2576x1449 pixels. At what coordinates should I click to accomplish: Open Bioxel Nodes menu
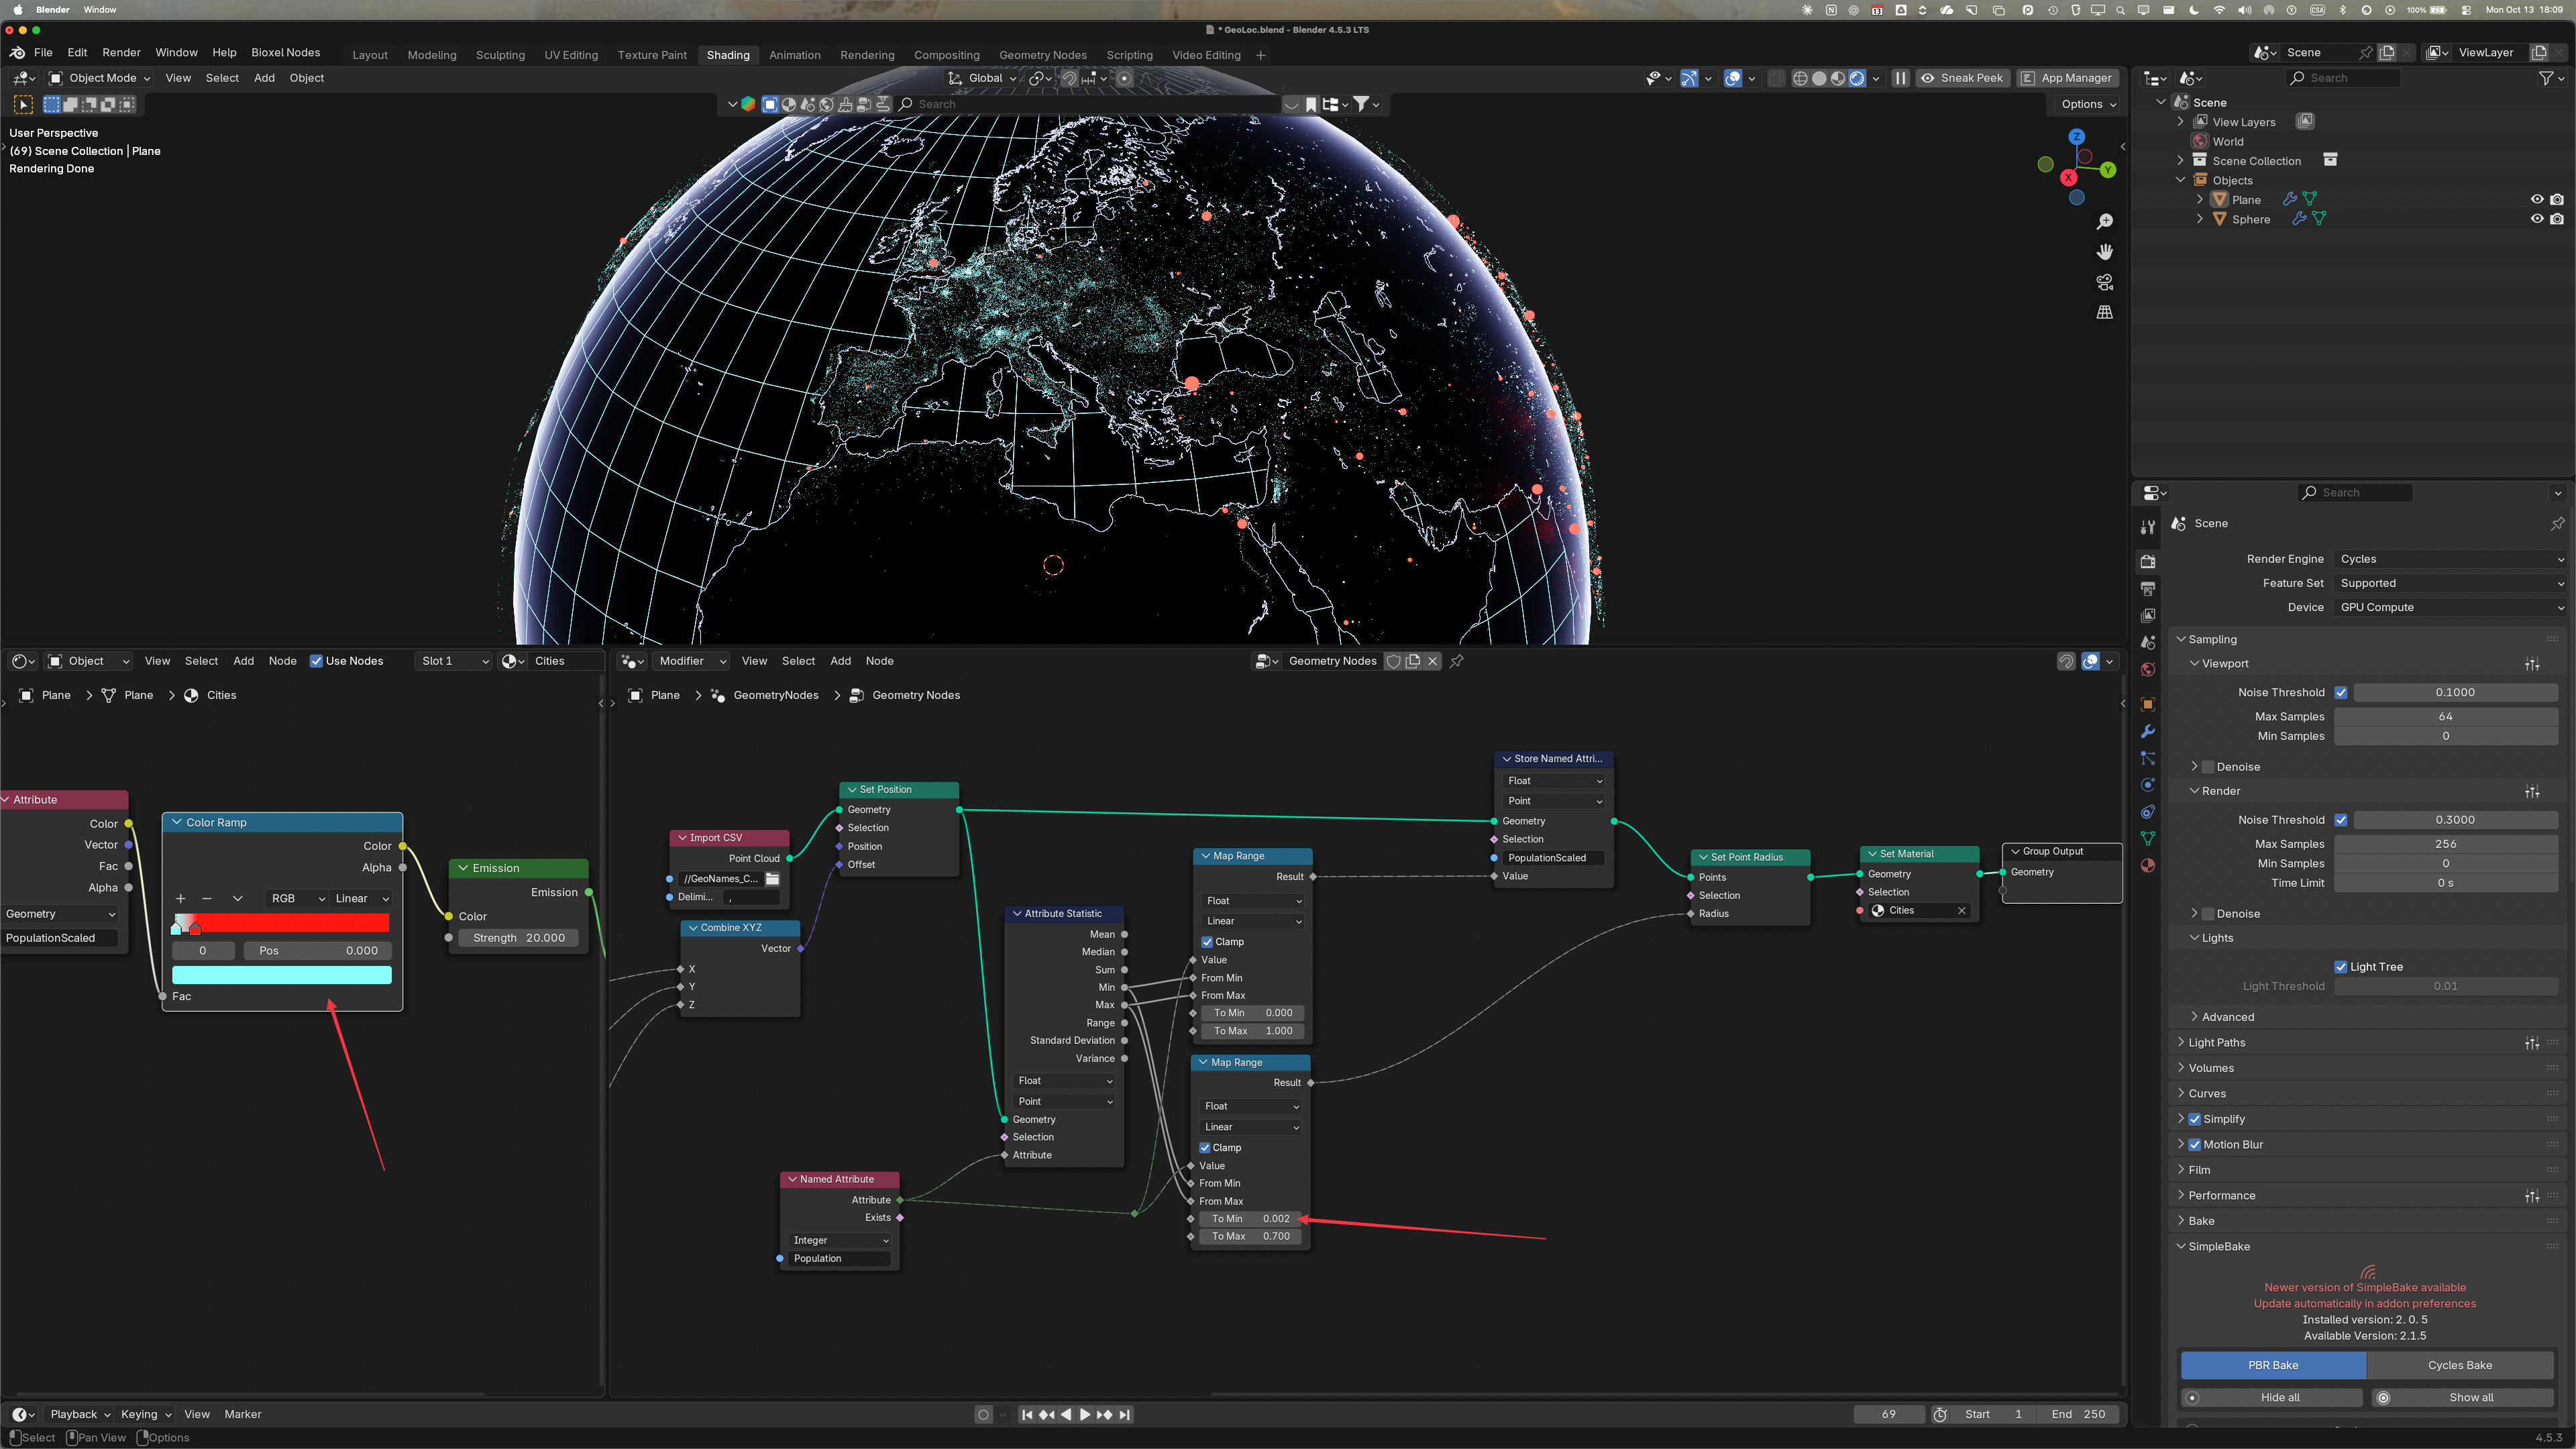coord(286,52)
